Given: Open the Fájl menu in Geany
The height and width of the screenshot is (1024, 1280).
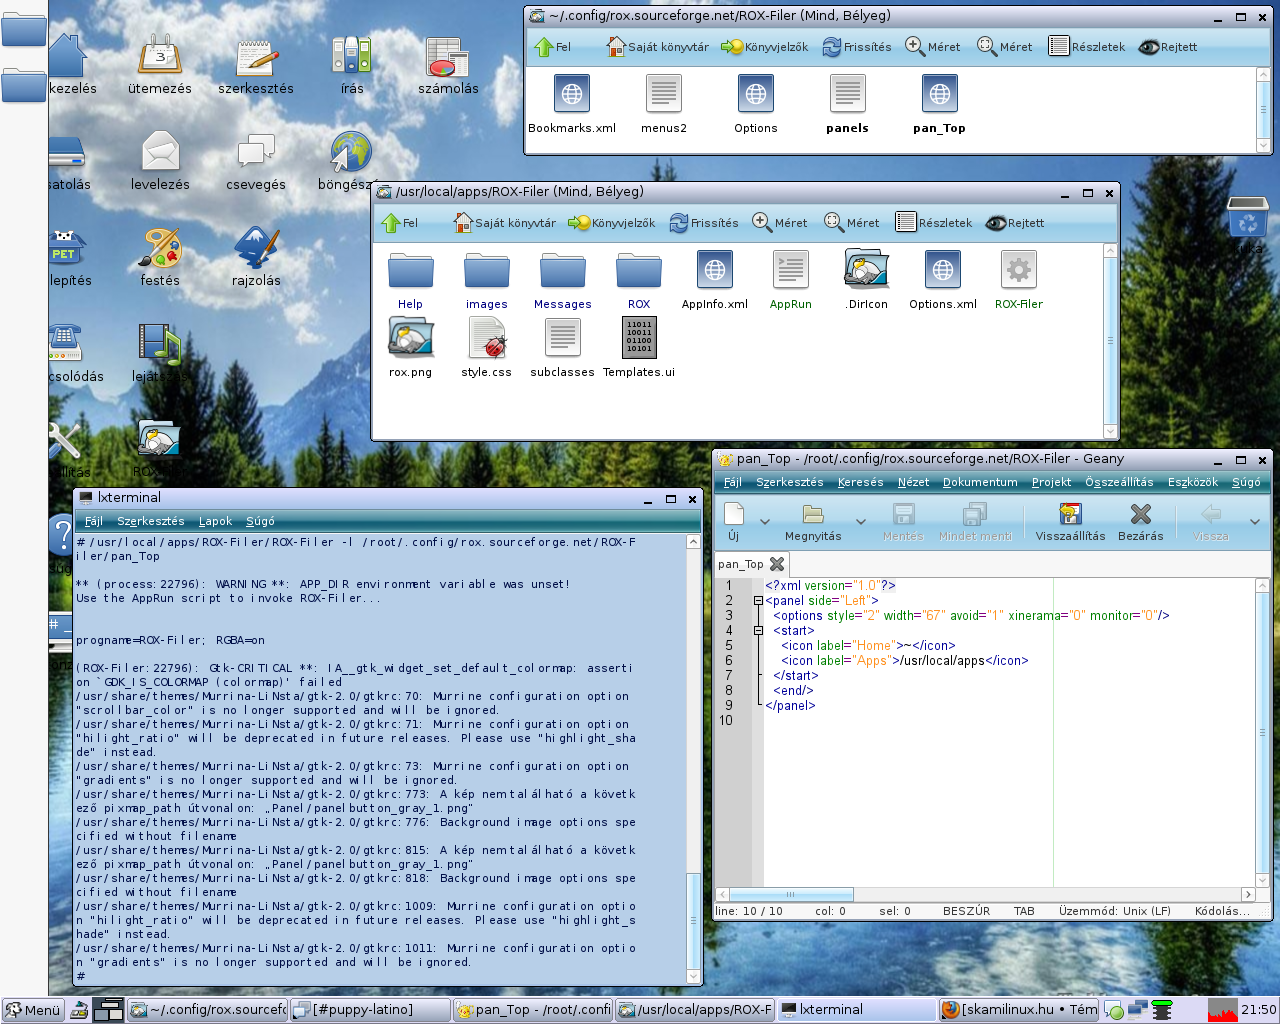Looking at the screenshot, I should pyautogui.click(x=733, y=482).
